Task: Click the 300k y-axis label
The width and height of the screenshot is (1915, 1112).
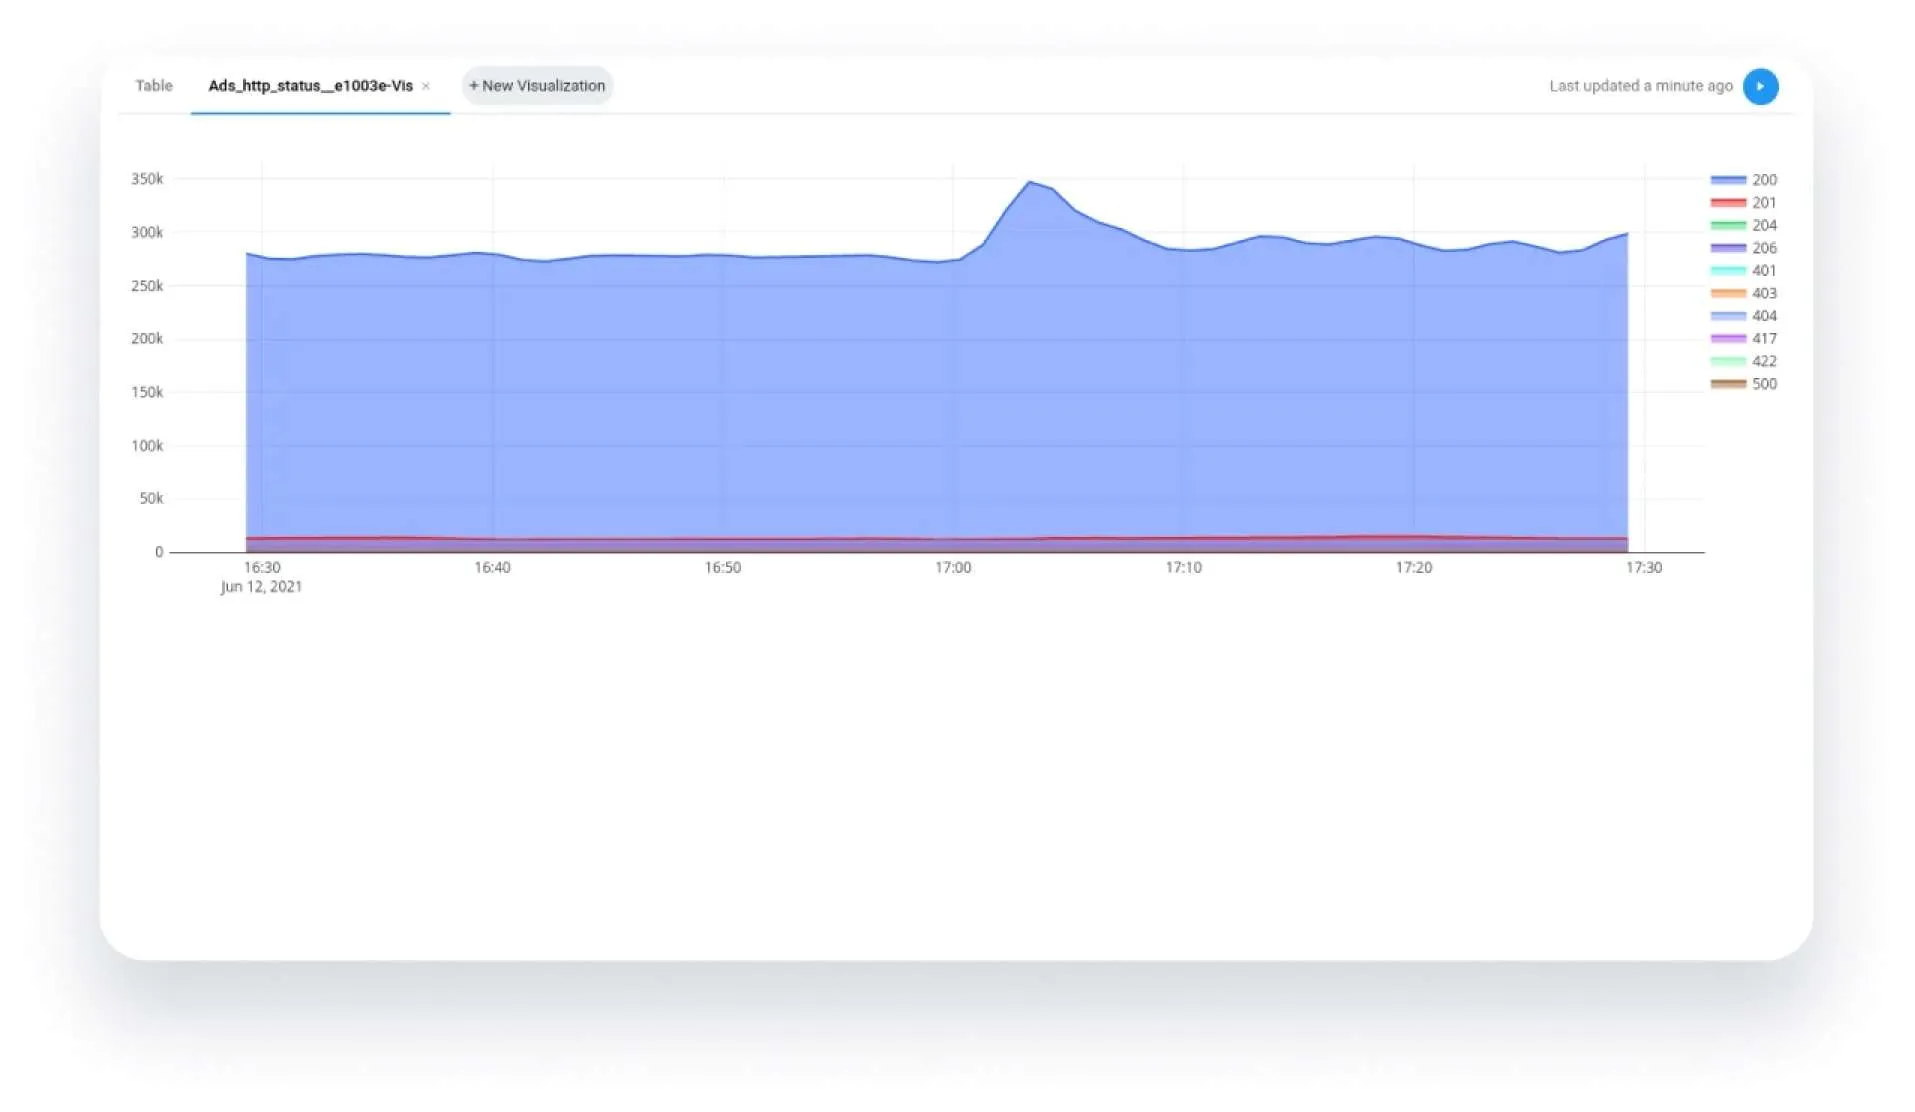Action: pos(147,232)
